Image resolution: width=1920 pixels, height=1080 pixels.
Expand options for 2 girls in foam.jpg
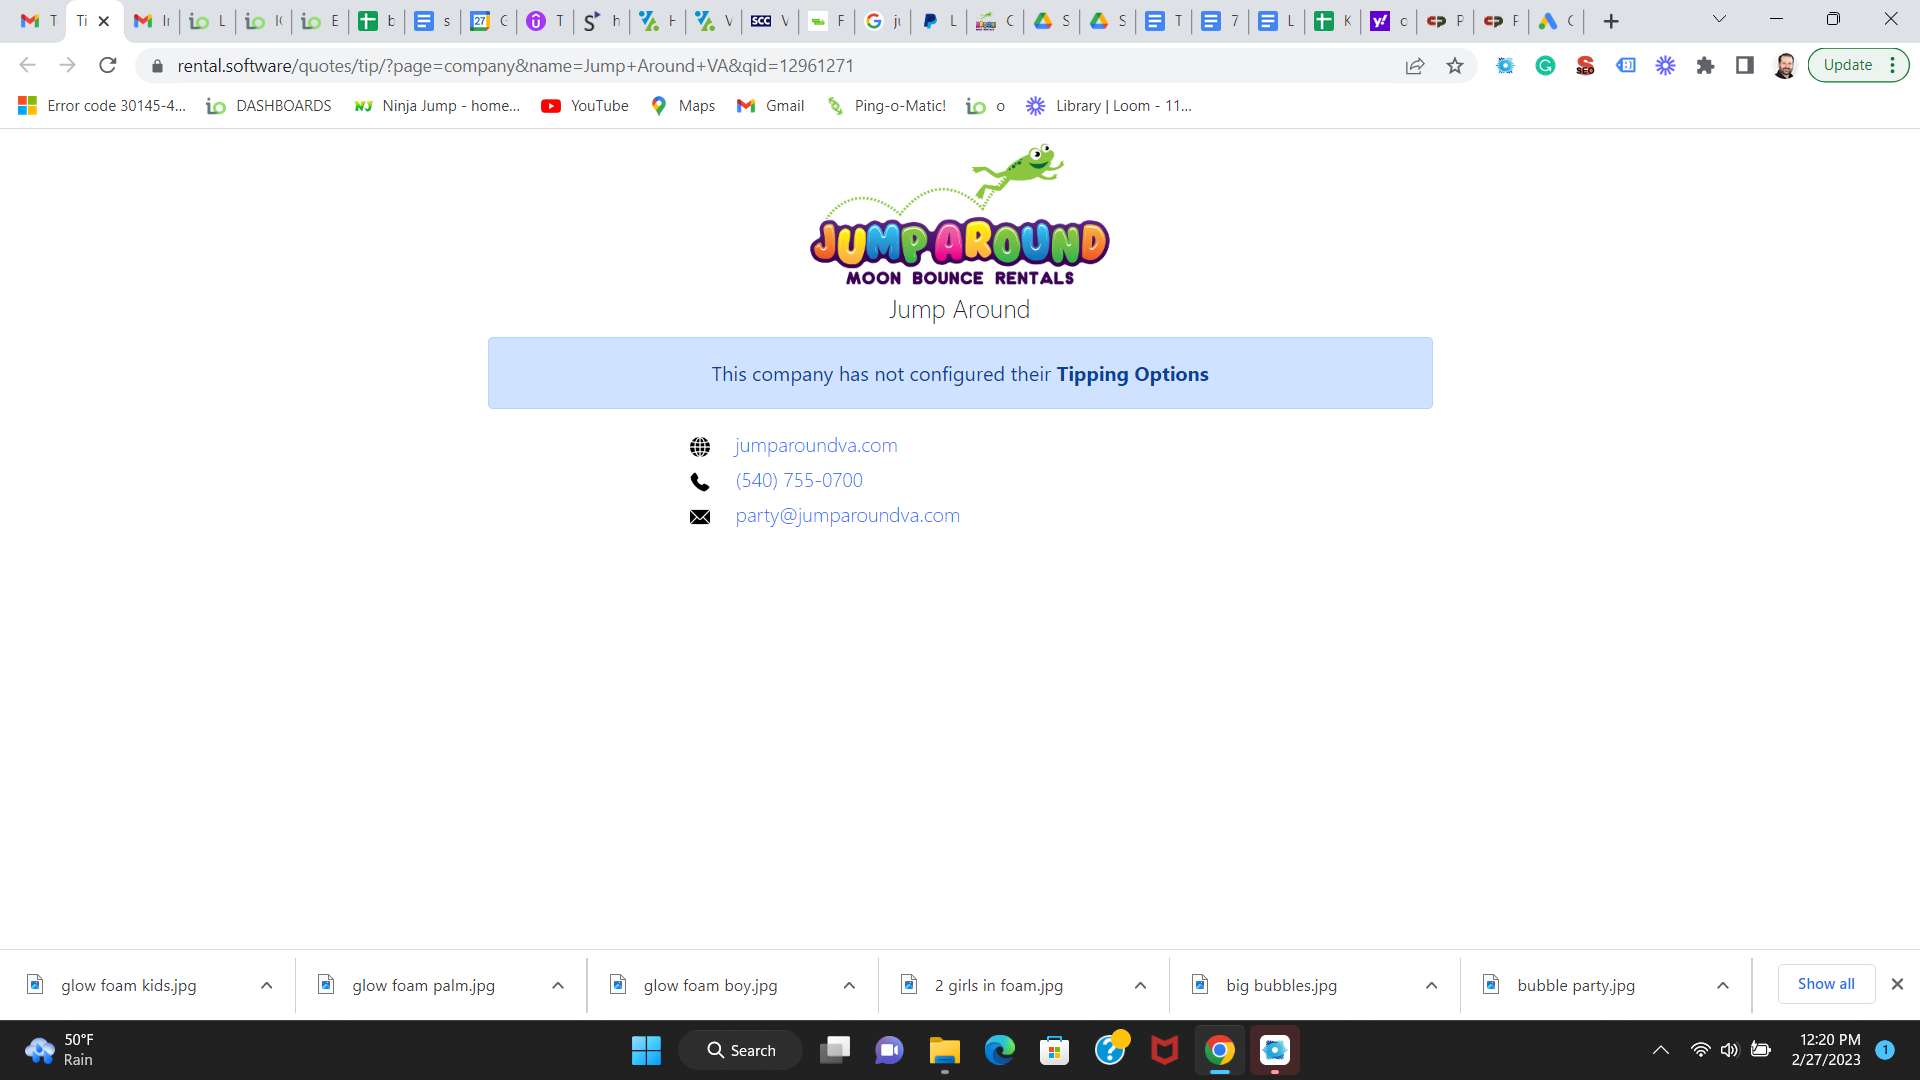(x=1140, y=985)
